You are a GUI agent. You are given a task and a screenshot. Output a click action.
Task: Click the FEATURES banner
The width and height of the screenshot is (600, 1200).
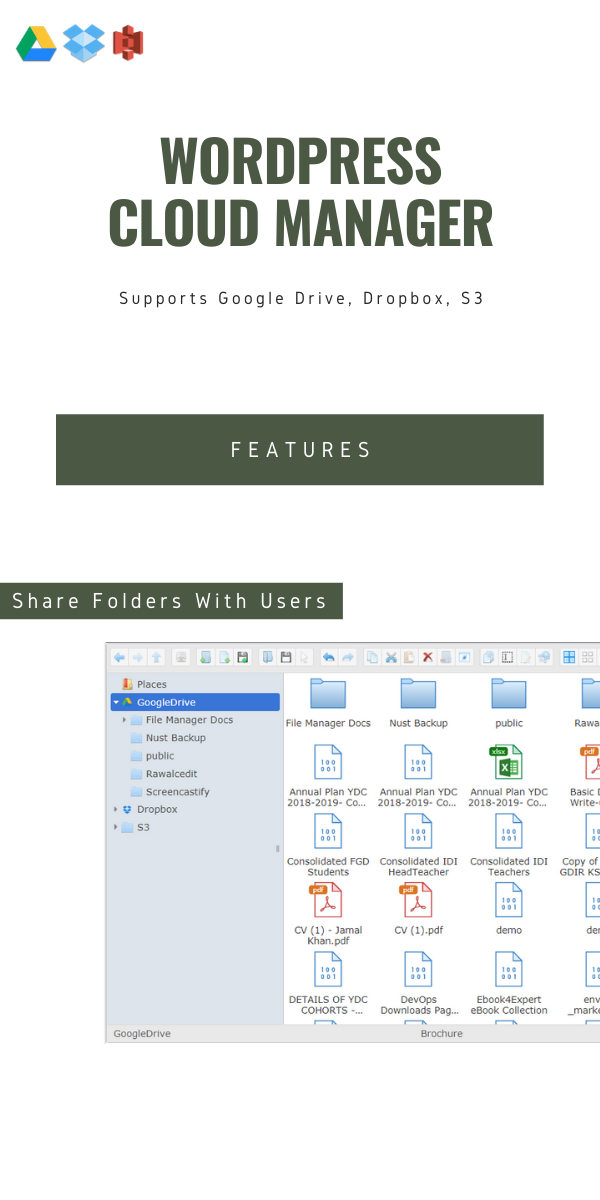[x=300, y=450]
